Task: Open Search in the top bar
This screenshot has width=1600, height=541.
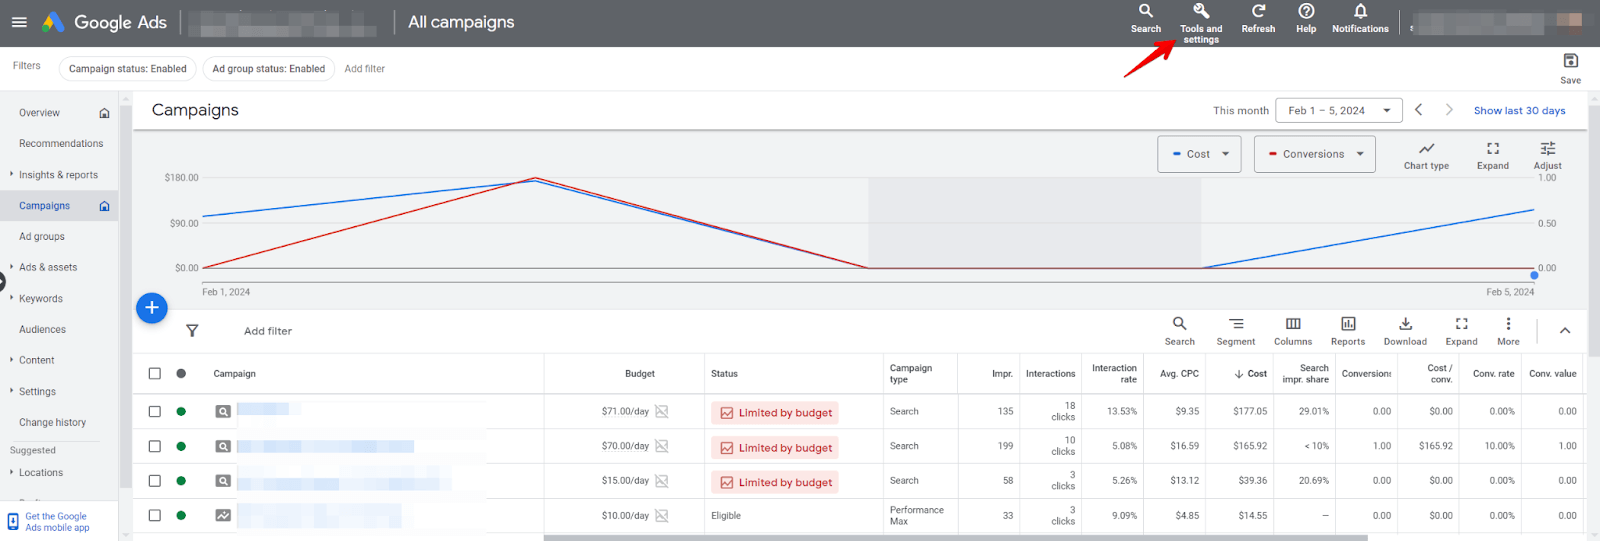Action: tap(1146, 18)
